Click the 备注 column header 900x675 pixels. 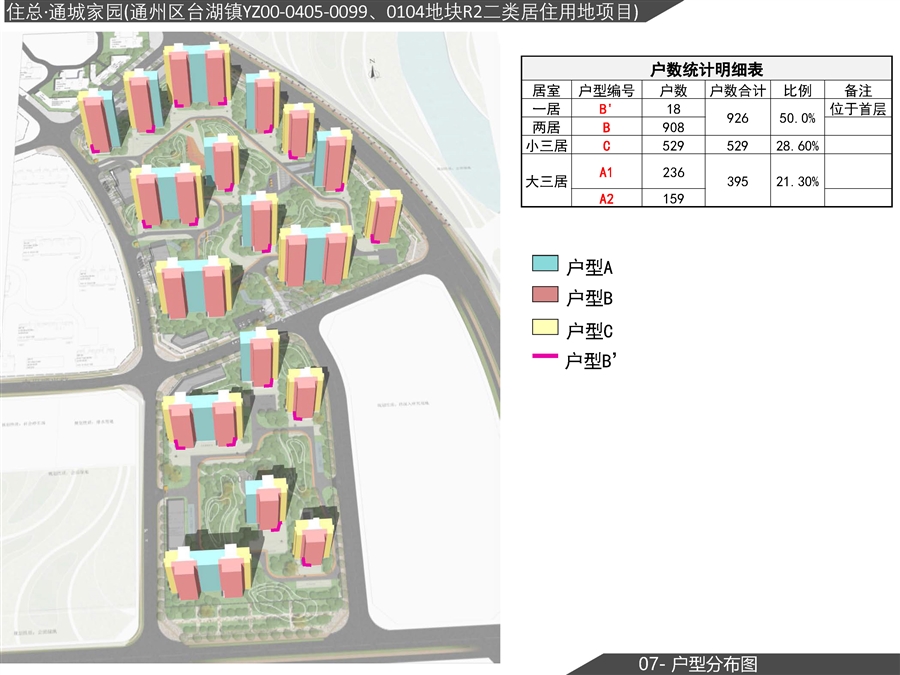(x=858, y=91)
